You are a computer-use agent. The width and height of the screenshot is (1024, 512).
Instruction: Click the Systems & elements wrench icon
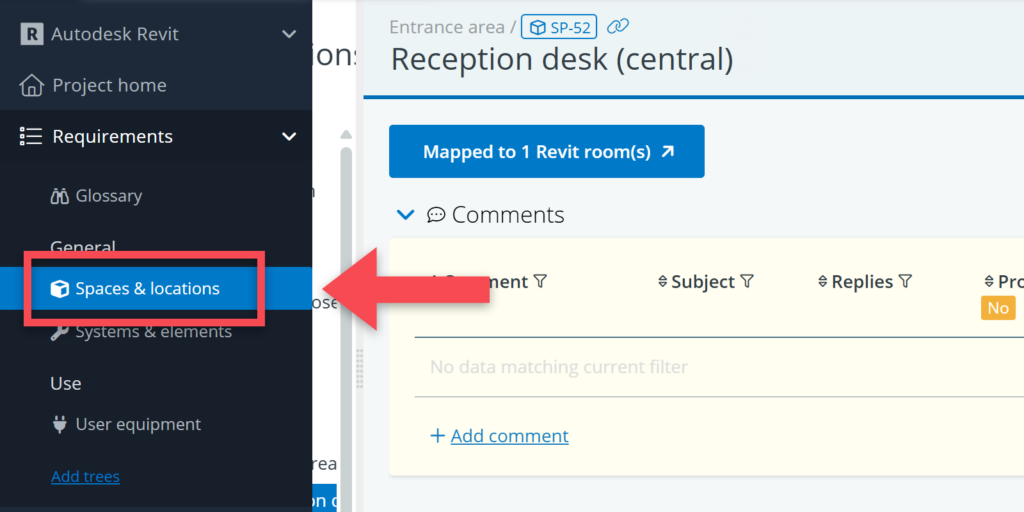coord(59,331)
